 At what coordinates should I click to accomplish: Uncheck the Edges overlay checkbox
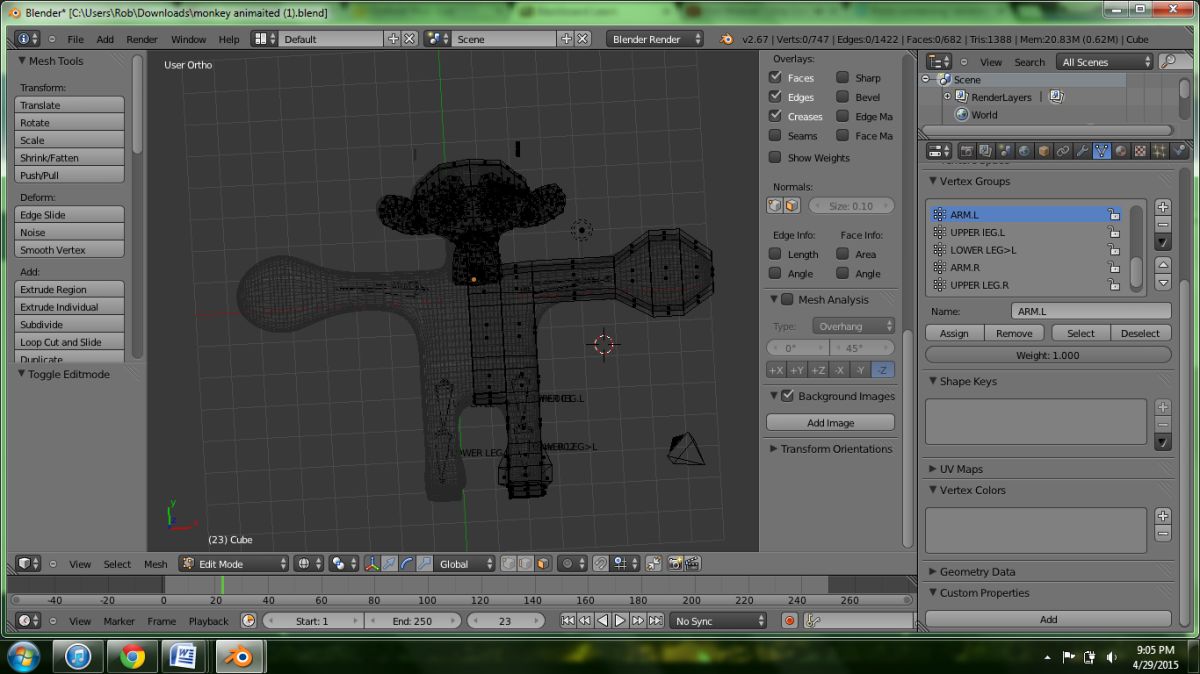pyautogui.click(x=775, y=96)
